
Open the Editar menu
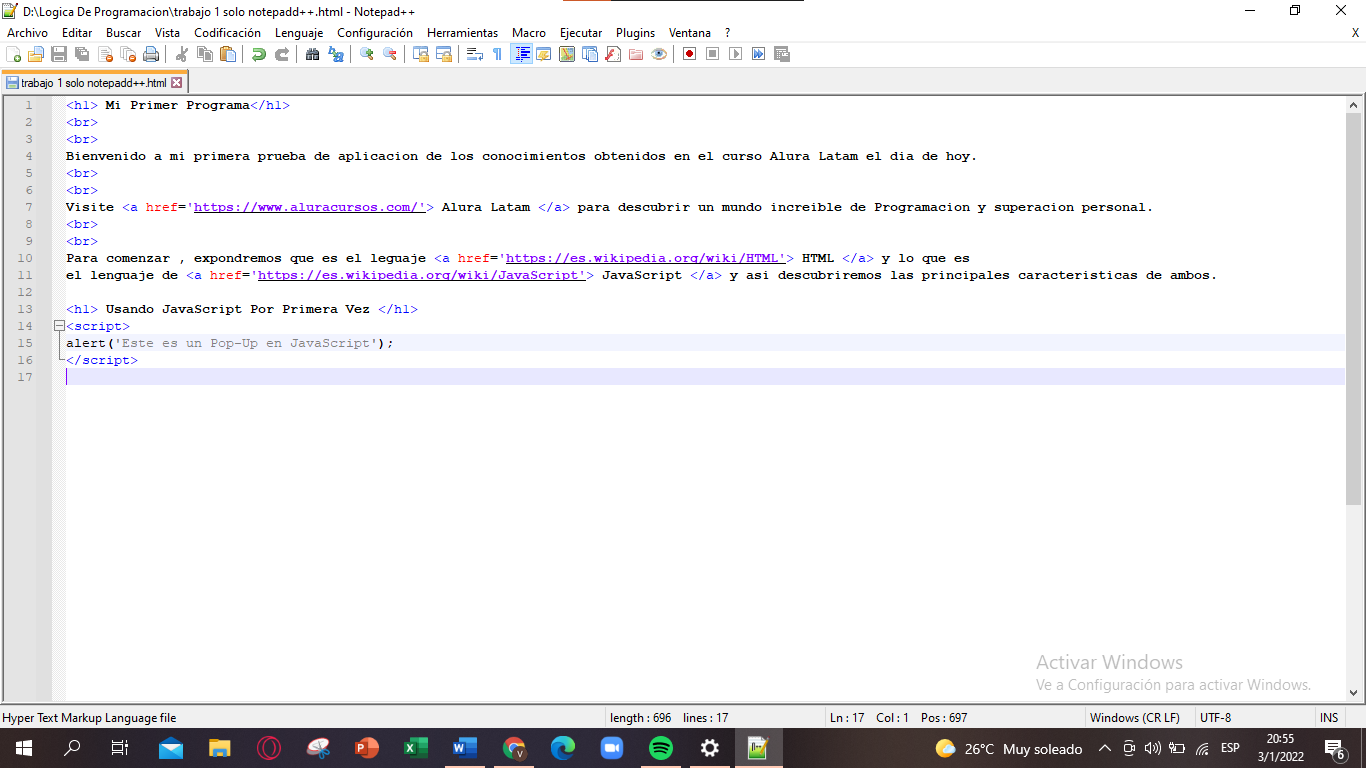coord(77,33)
